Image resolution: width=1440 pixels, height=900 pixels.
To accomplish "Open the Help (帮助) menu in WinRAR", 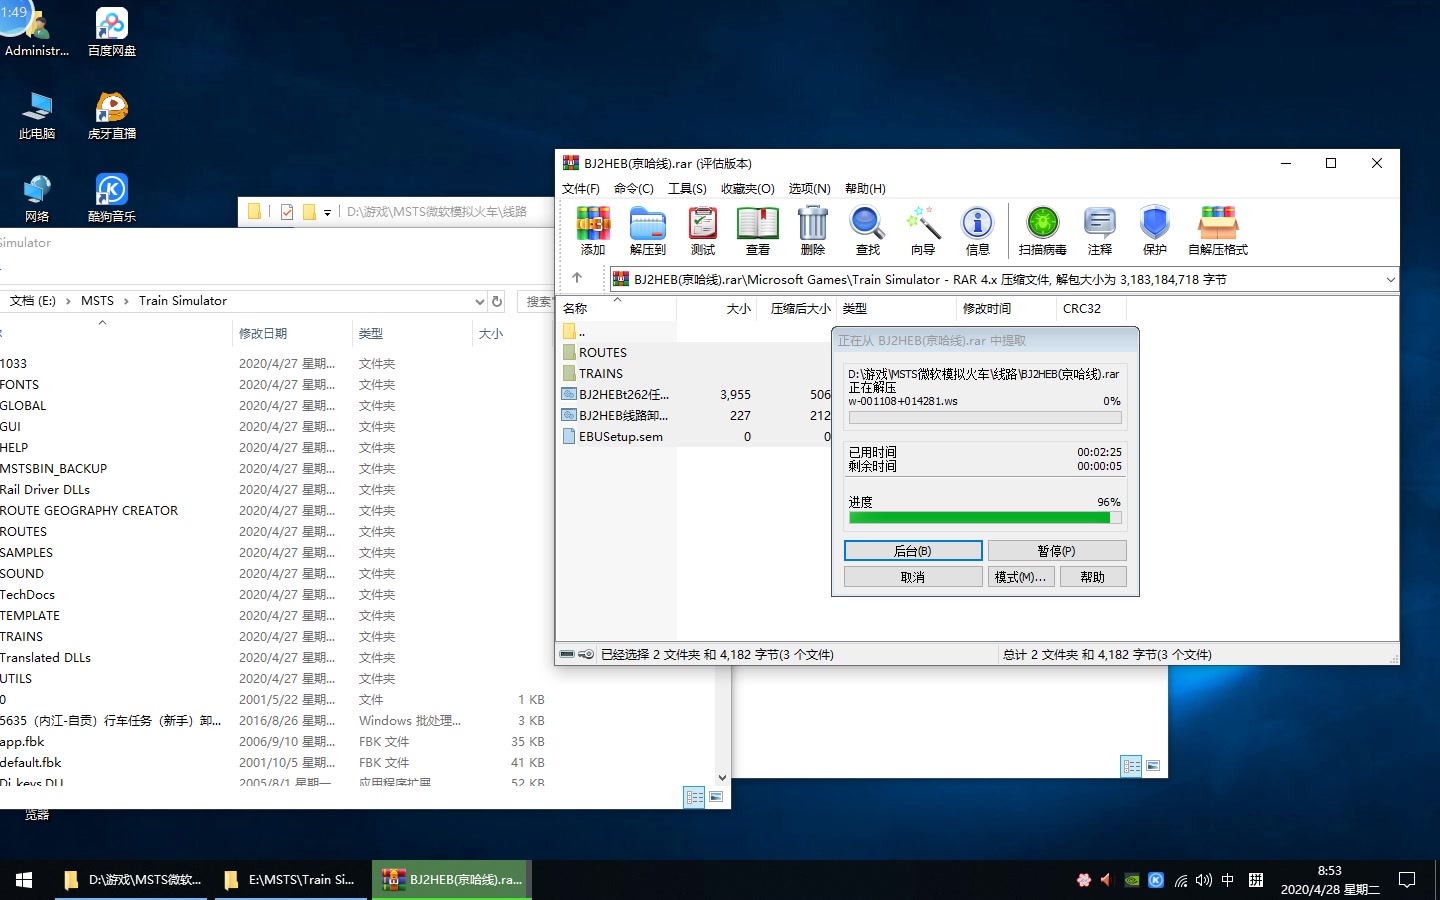I will pos(865,188).
